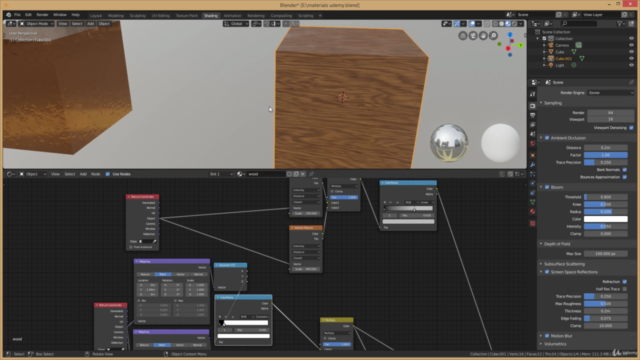640x360 pixels.
Task: Open the Tool properties tab in Properties sidebar
Action: click(x=533, y=94)
